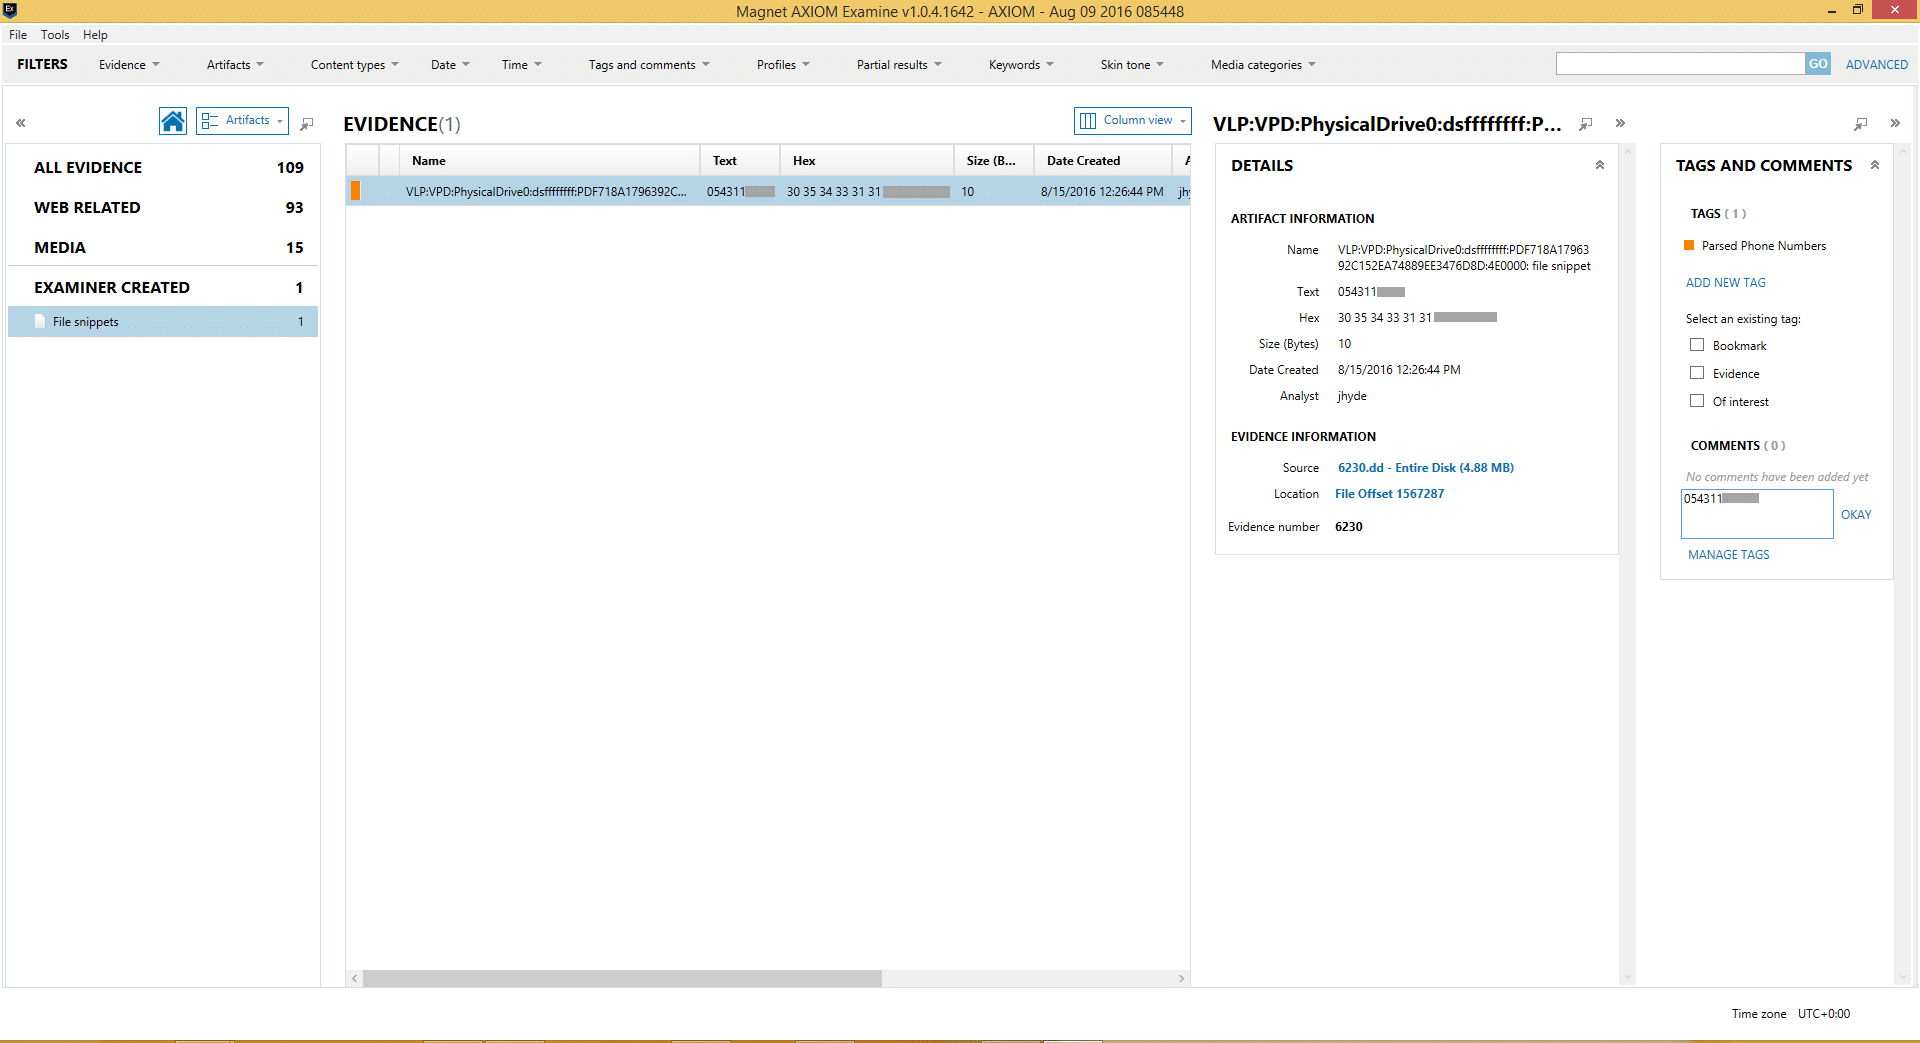This screenshot has width=1920, height=1043.
Task: Tick the Evidence tag checkbox
Action: [x=1697, y=373]
